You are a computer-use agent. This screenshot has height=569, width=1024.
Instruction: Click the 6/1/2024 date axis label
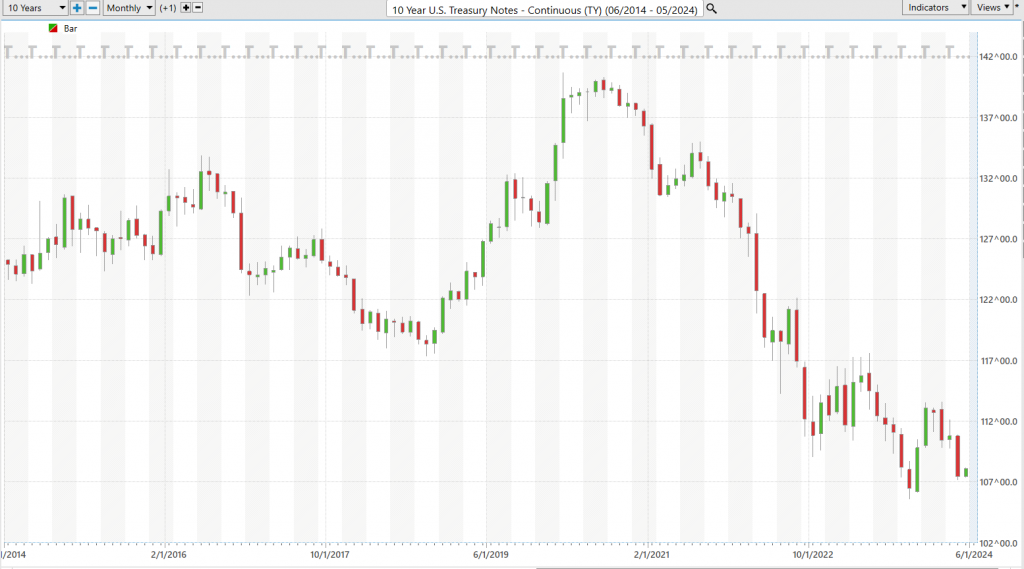(974, 555)
